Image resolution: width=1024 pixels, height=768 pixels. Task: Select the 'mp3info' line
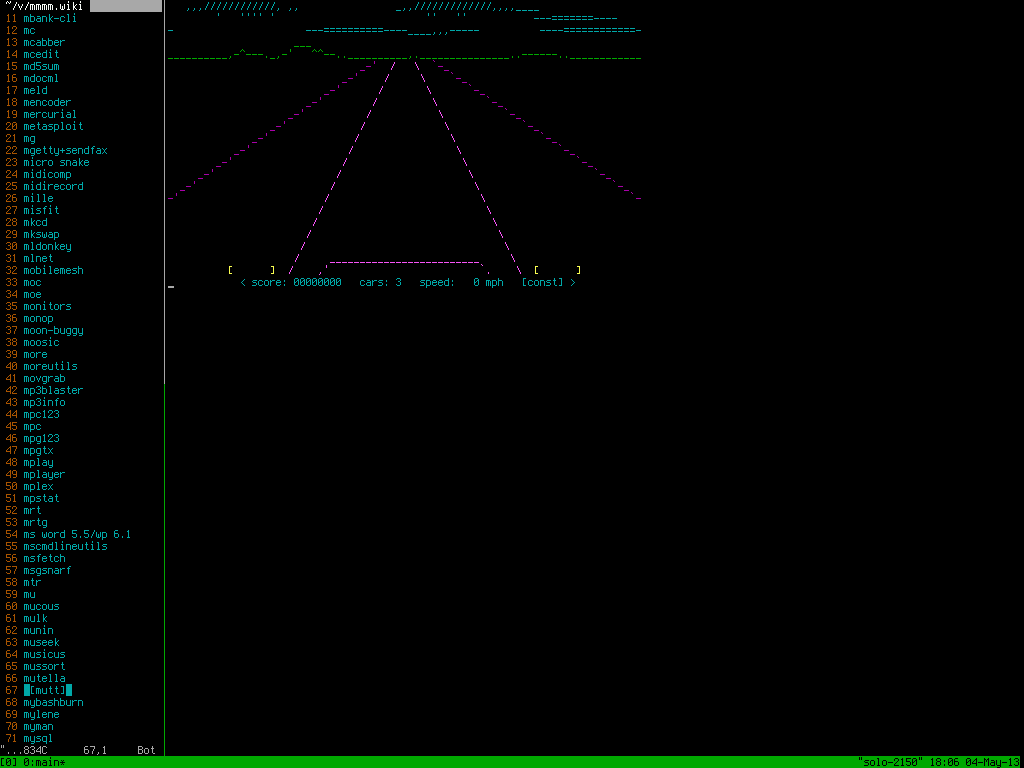44,402
